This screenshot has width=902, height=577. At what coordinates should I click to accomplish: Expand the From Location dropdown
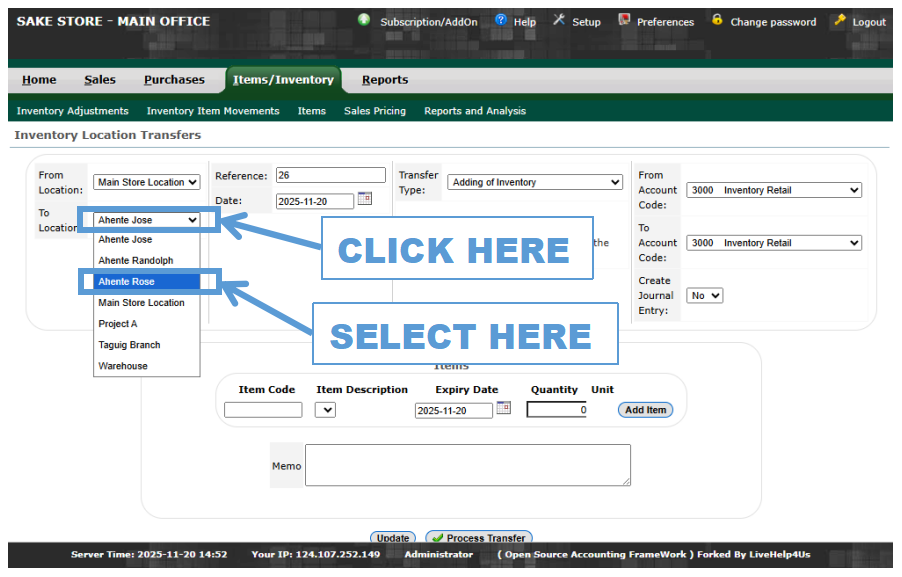click(147, 182)
